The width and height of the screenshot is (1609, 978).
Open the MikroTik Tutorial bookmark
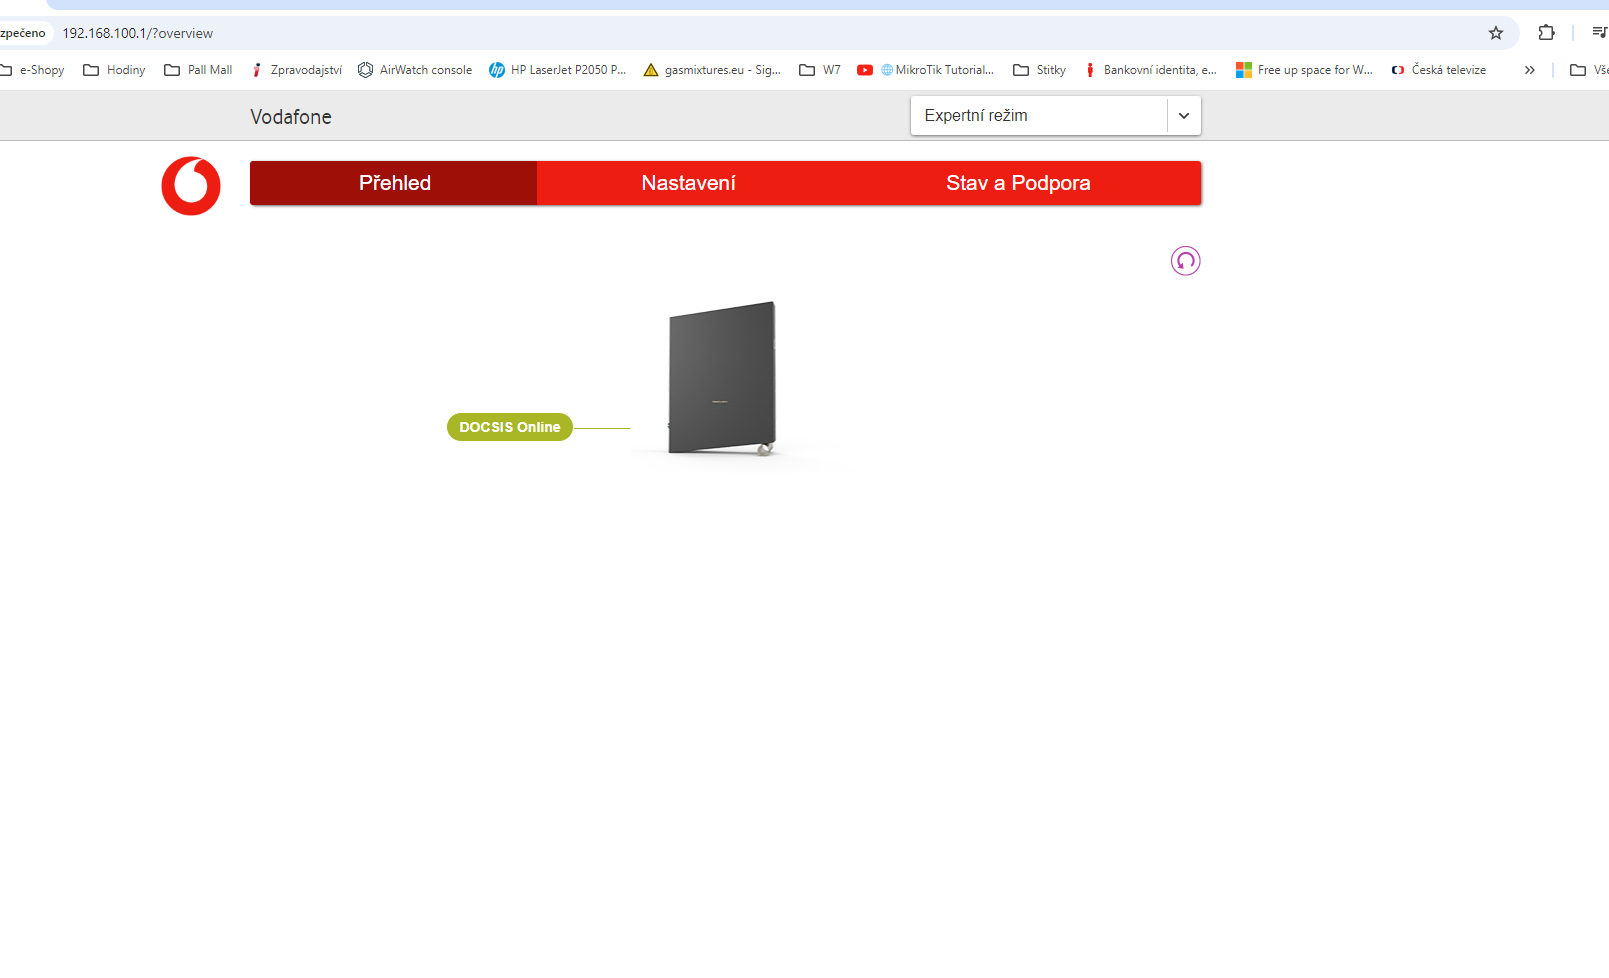pos(936,70)
